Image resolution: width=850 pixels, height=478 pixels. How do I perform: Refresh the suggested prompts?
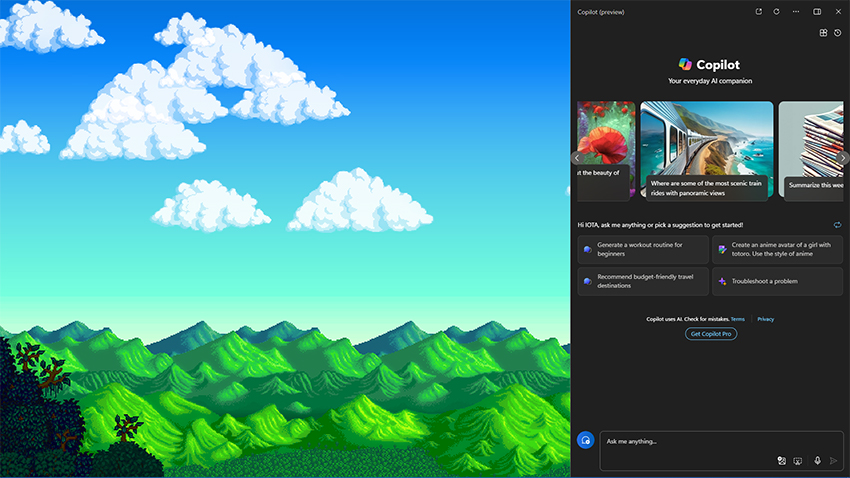[838, 225]
